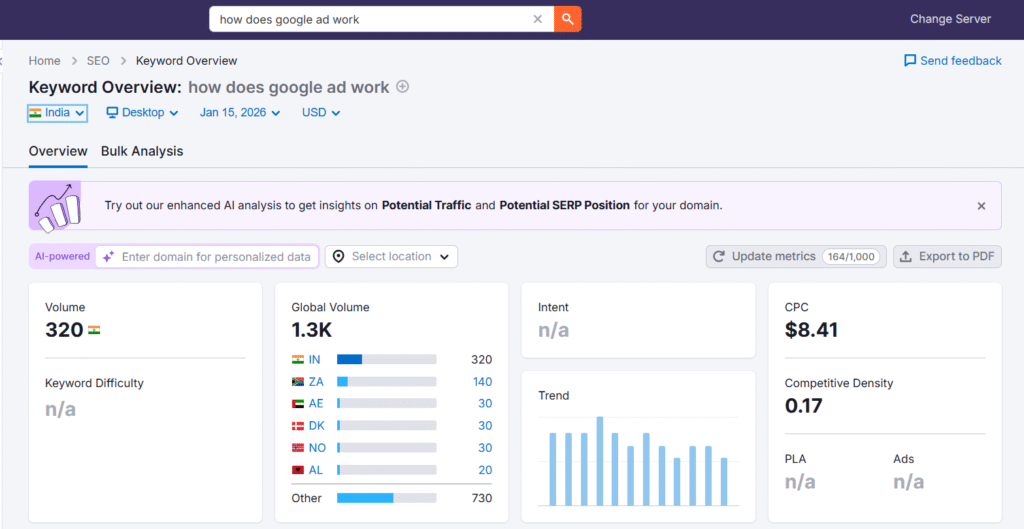The height and width of the screenshot is (529, 1024).
Task: Click Keyword Overview in the breadcrumb
Action: [186, 61]
